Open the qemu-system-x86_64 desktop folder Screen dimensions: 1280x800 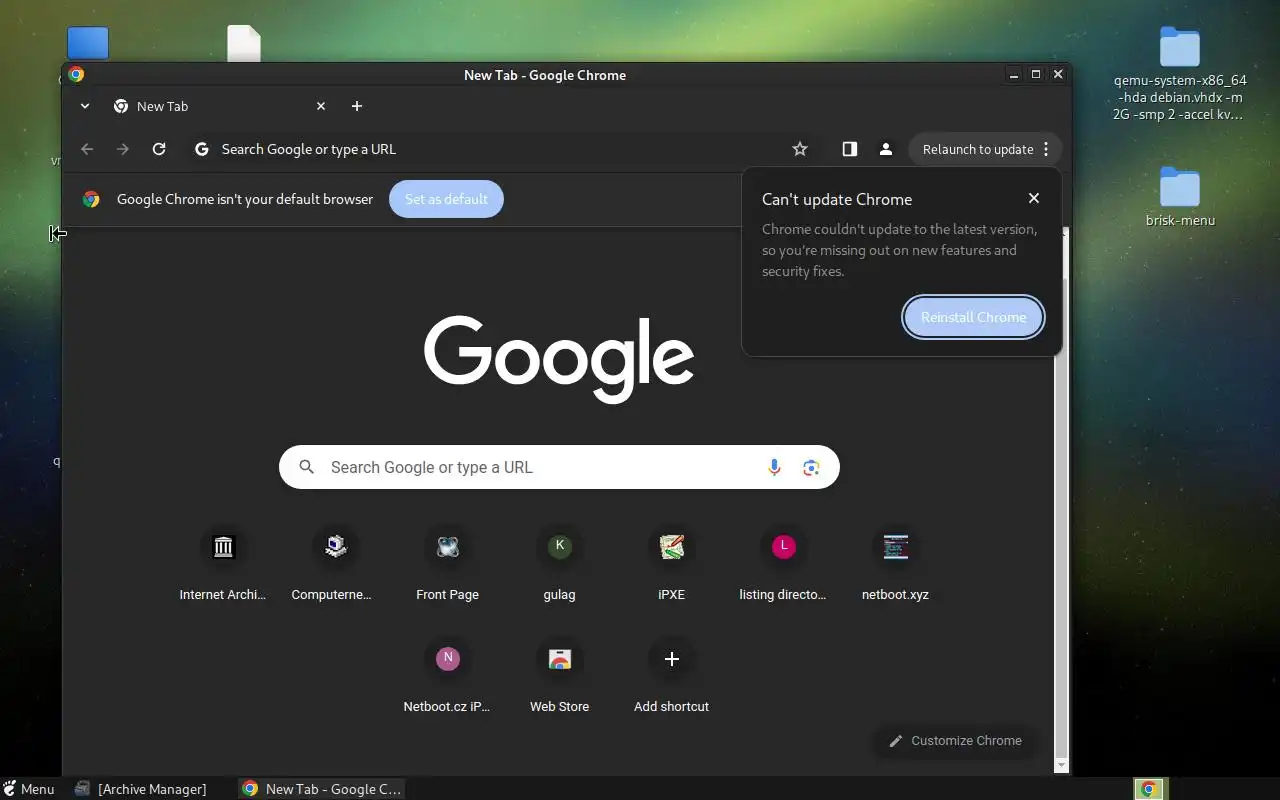click(1180, 74)
